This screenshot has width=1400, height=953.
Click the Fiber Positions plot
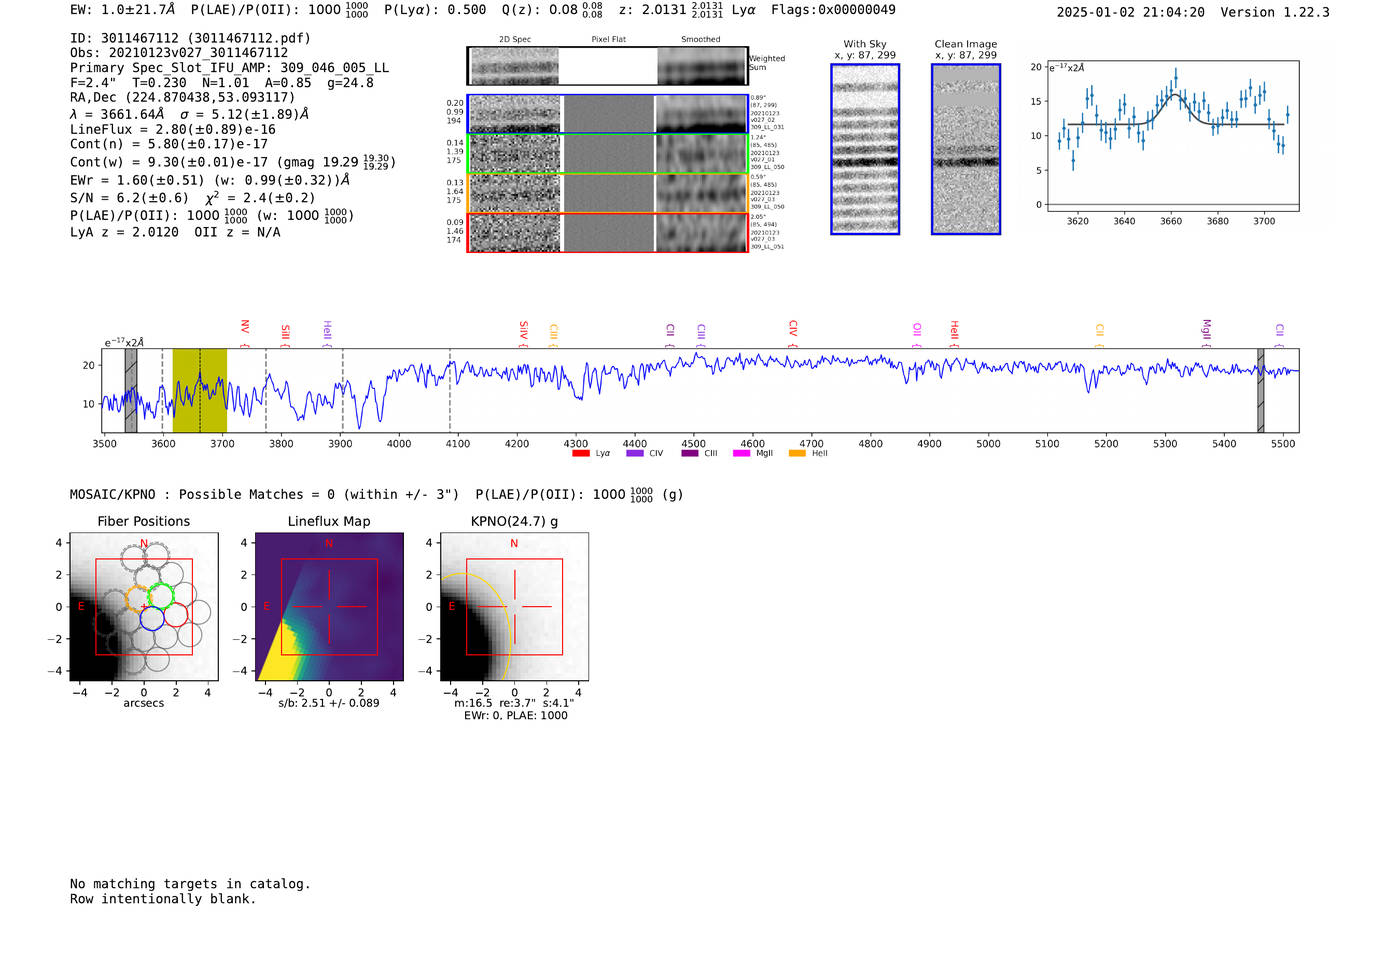click(x=144, y=607)
